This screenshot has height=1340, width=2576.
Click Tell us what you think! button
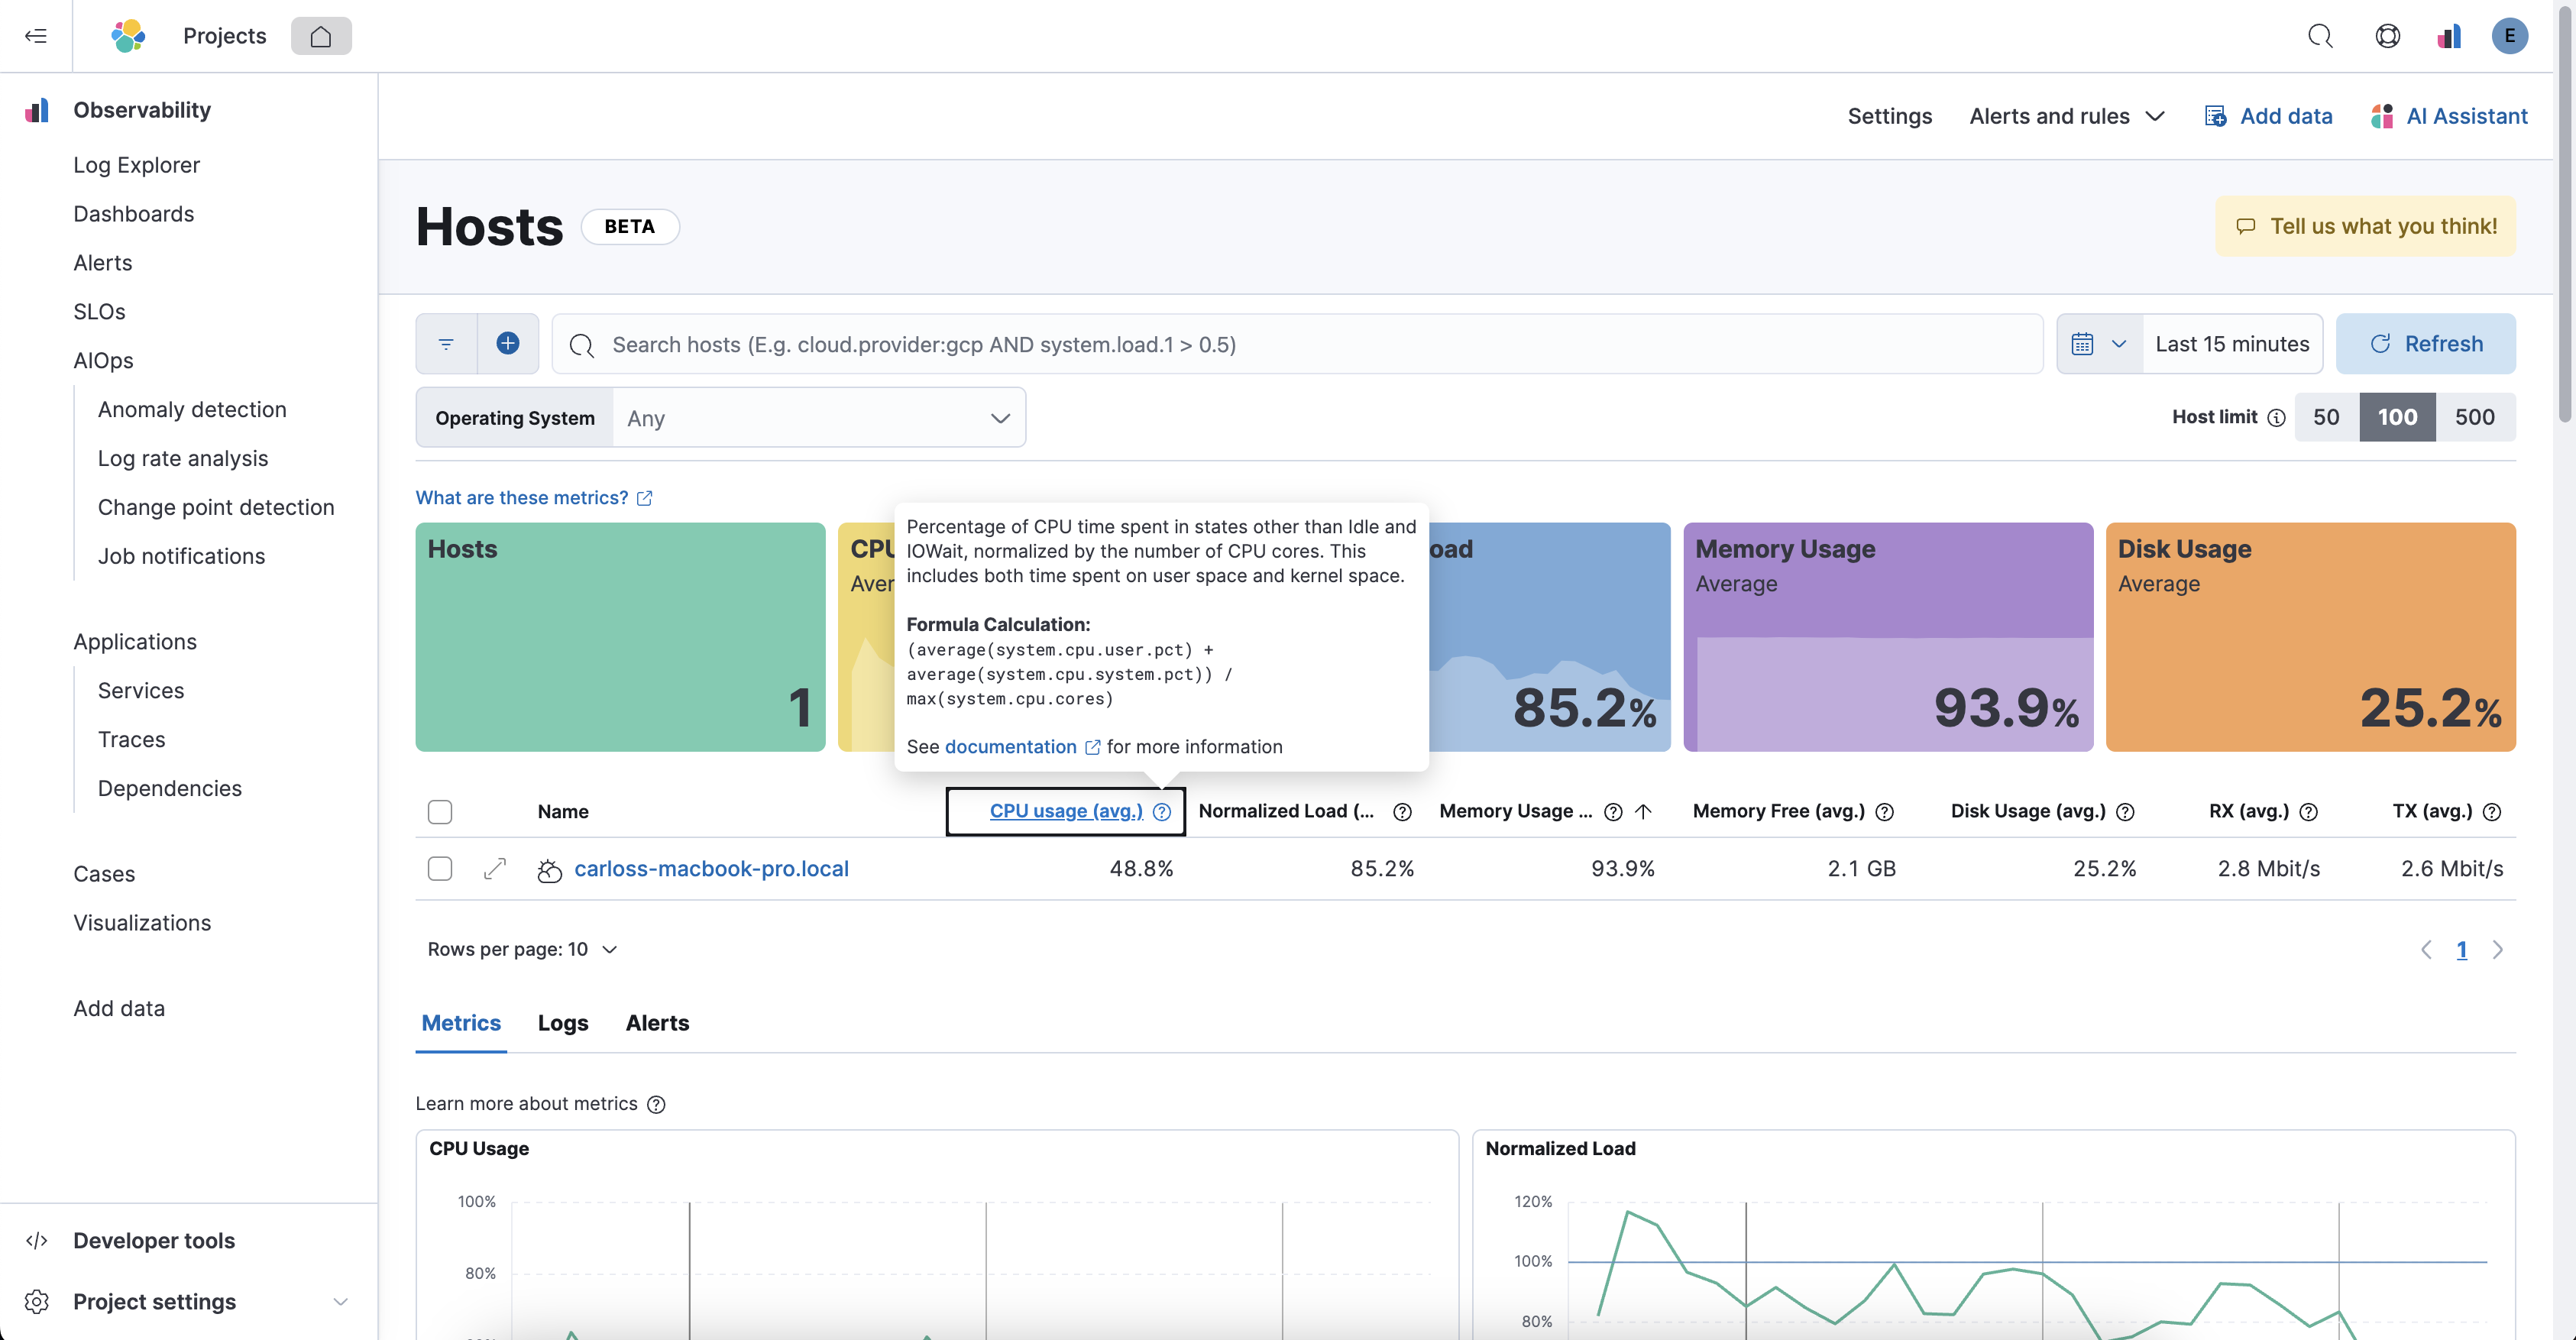[2365, 226]
